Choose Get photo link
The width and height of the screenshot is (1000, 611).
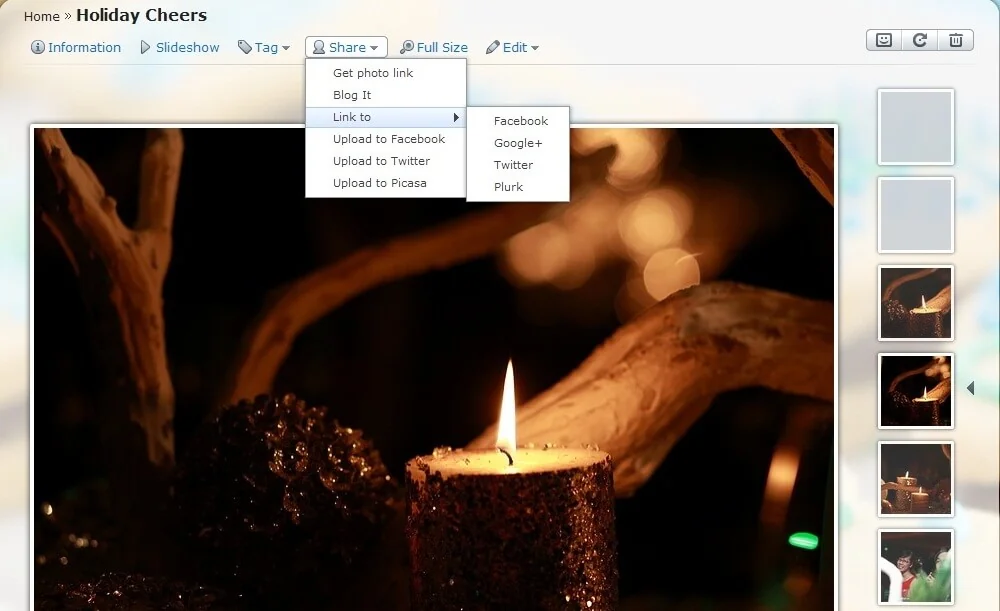[373, 73]
